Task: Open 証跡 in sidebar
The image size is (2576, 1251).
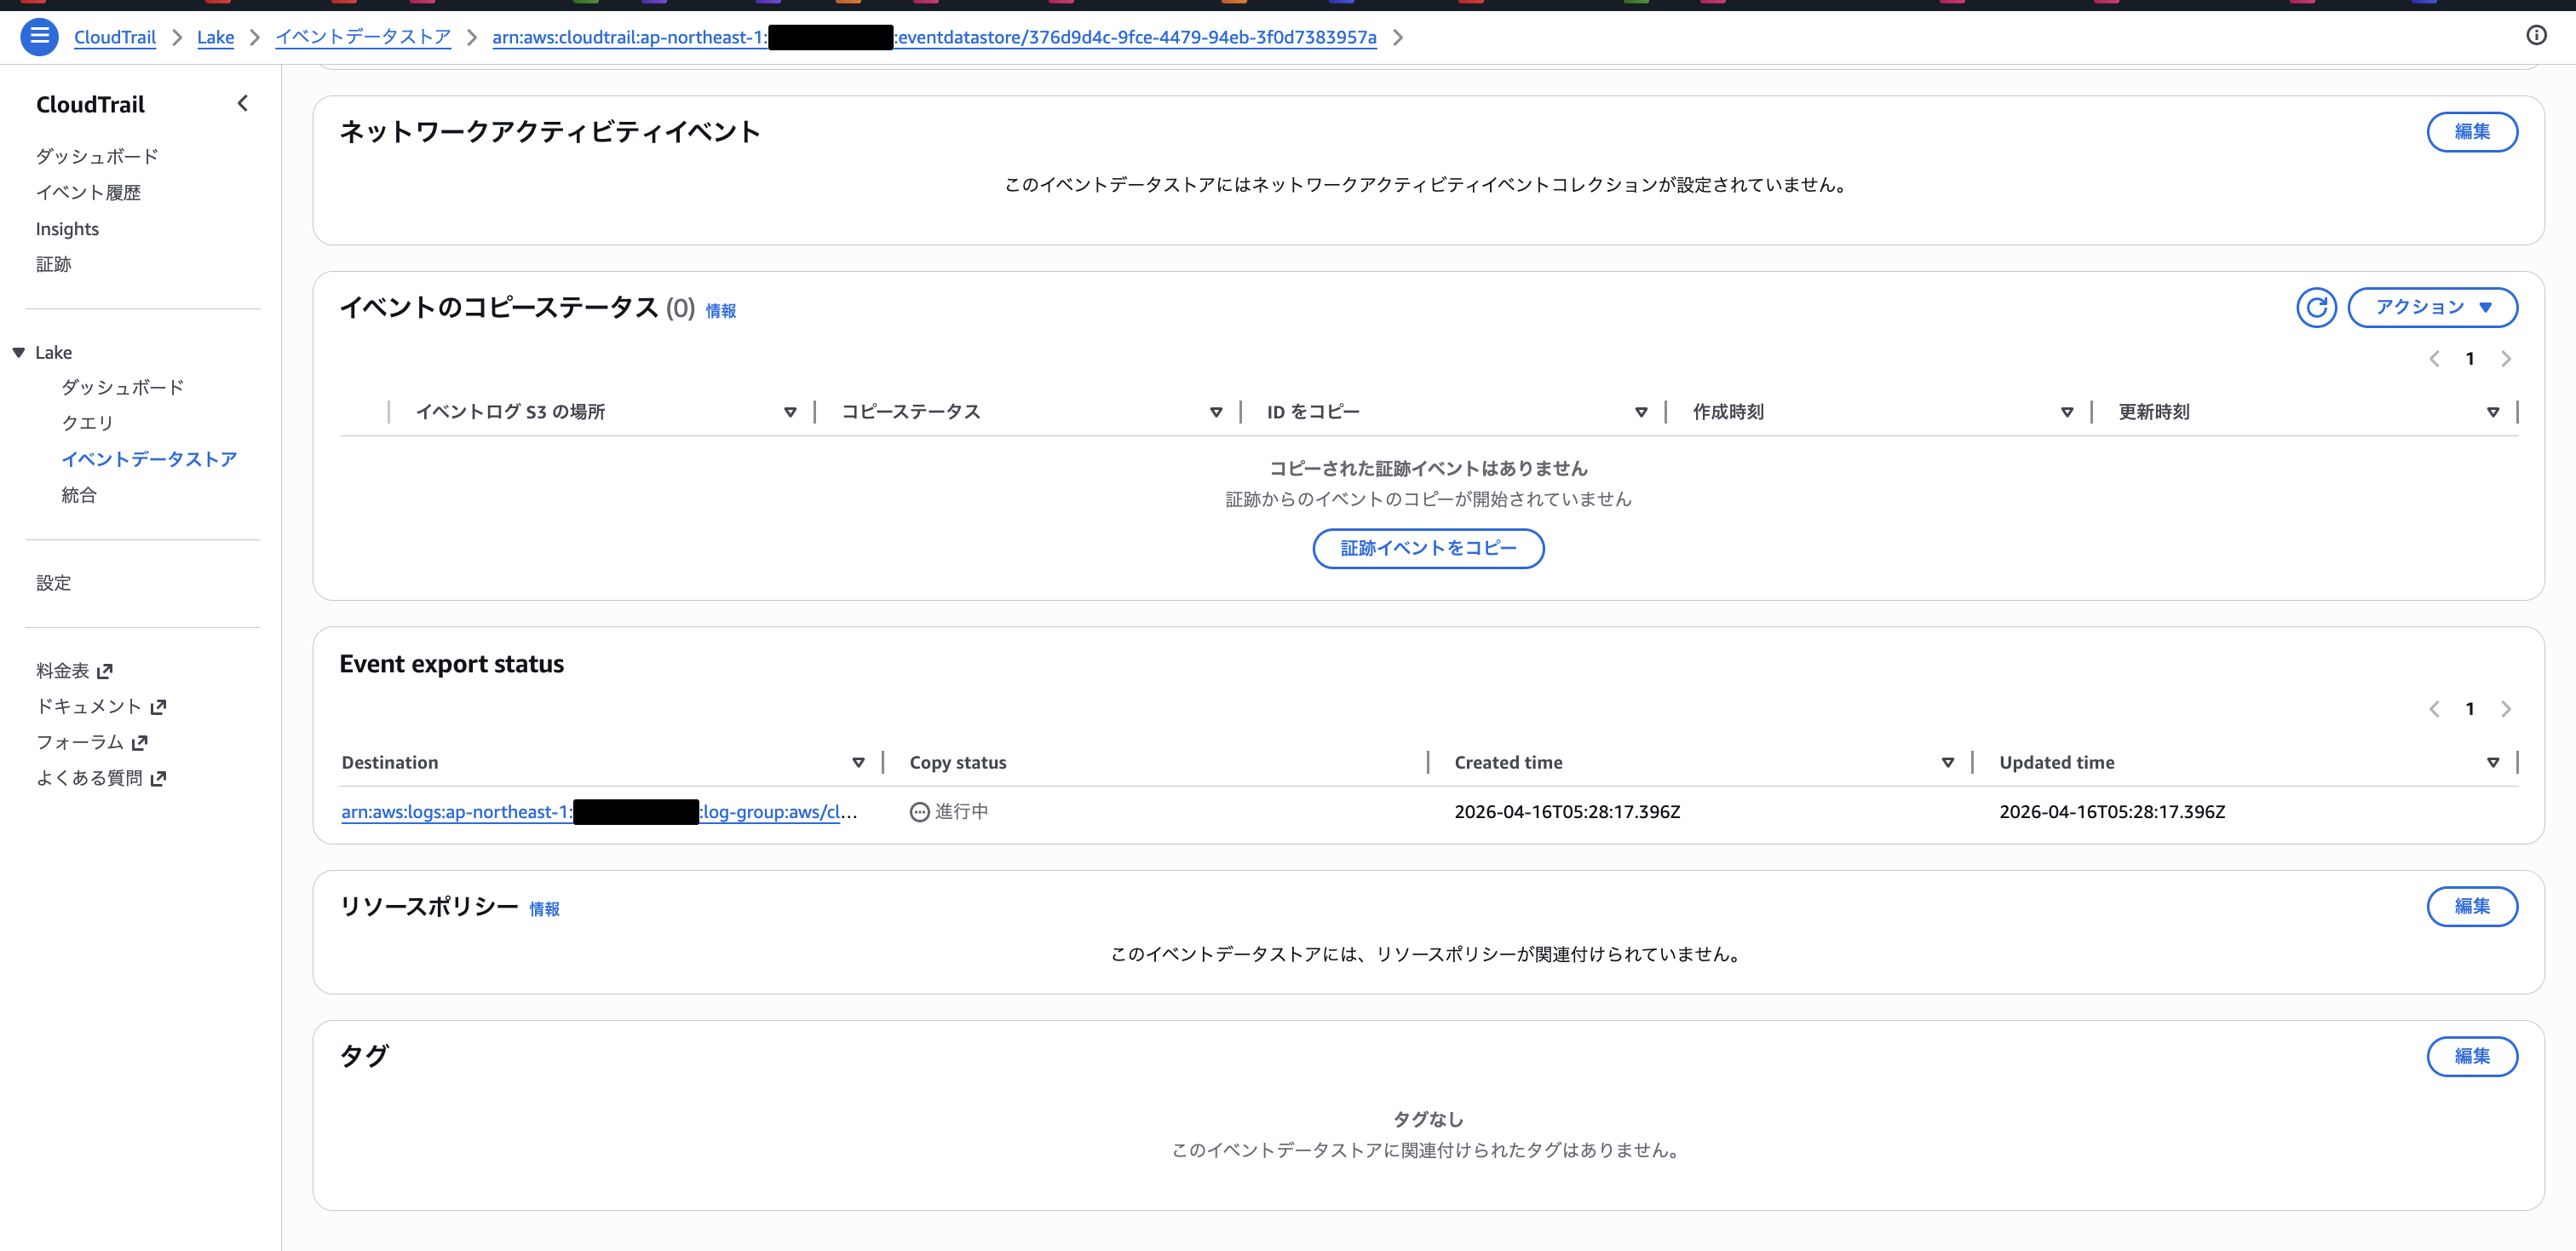Action: [x=53, y=265]
